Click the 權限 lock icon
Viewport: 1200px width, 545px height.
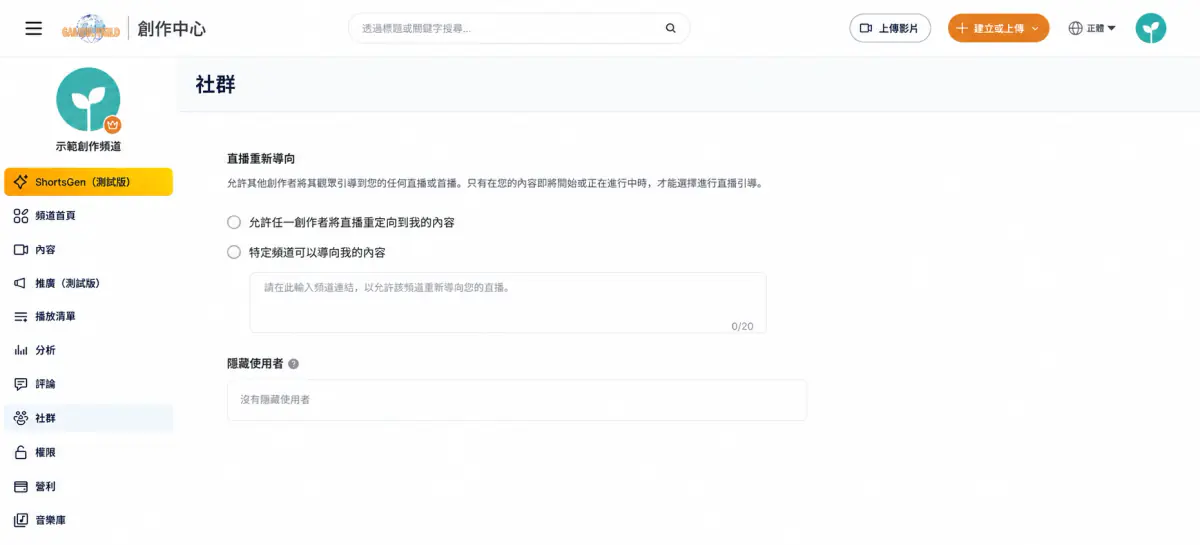click(x=20, y=452)
